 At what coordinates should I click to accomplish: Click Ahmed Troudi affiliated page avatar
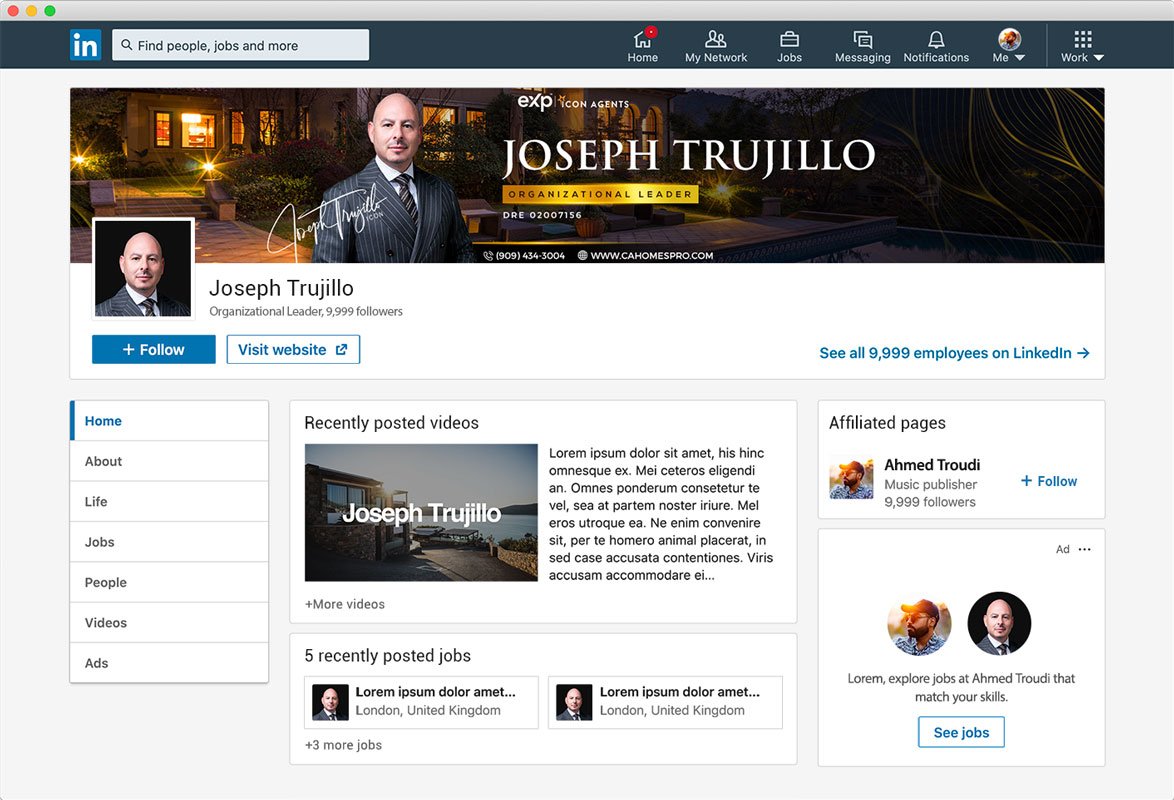coord(851,479)
